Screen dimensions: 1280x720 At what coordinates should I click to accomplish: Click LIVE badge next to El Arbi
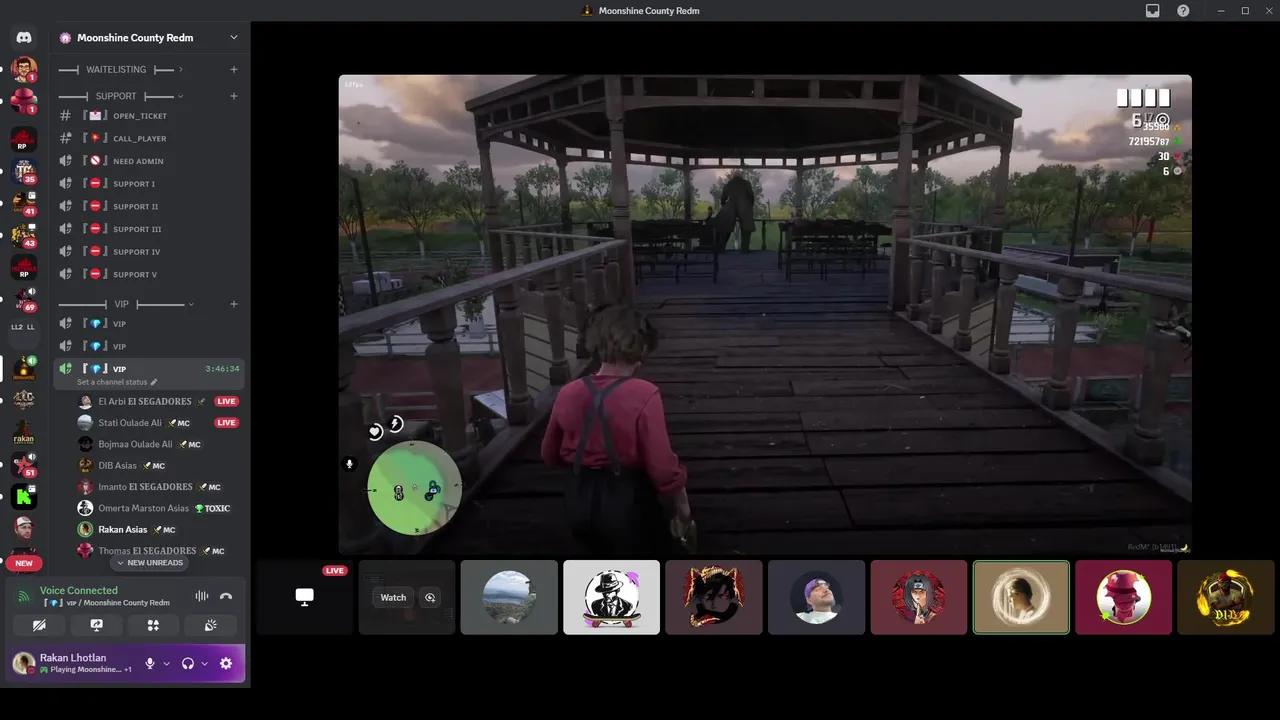click(x=226, y=401)
